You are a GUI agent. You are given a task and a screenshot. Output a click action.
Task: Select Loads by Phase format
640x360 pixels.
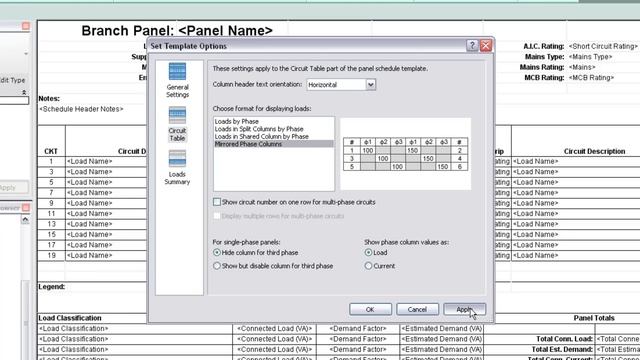pos(237,121)
